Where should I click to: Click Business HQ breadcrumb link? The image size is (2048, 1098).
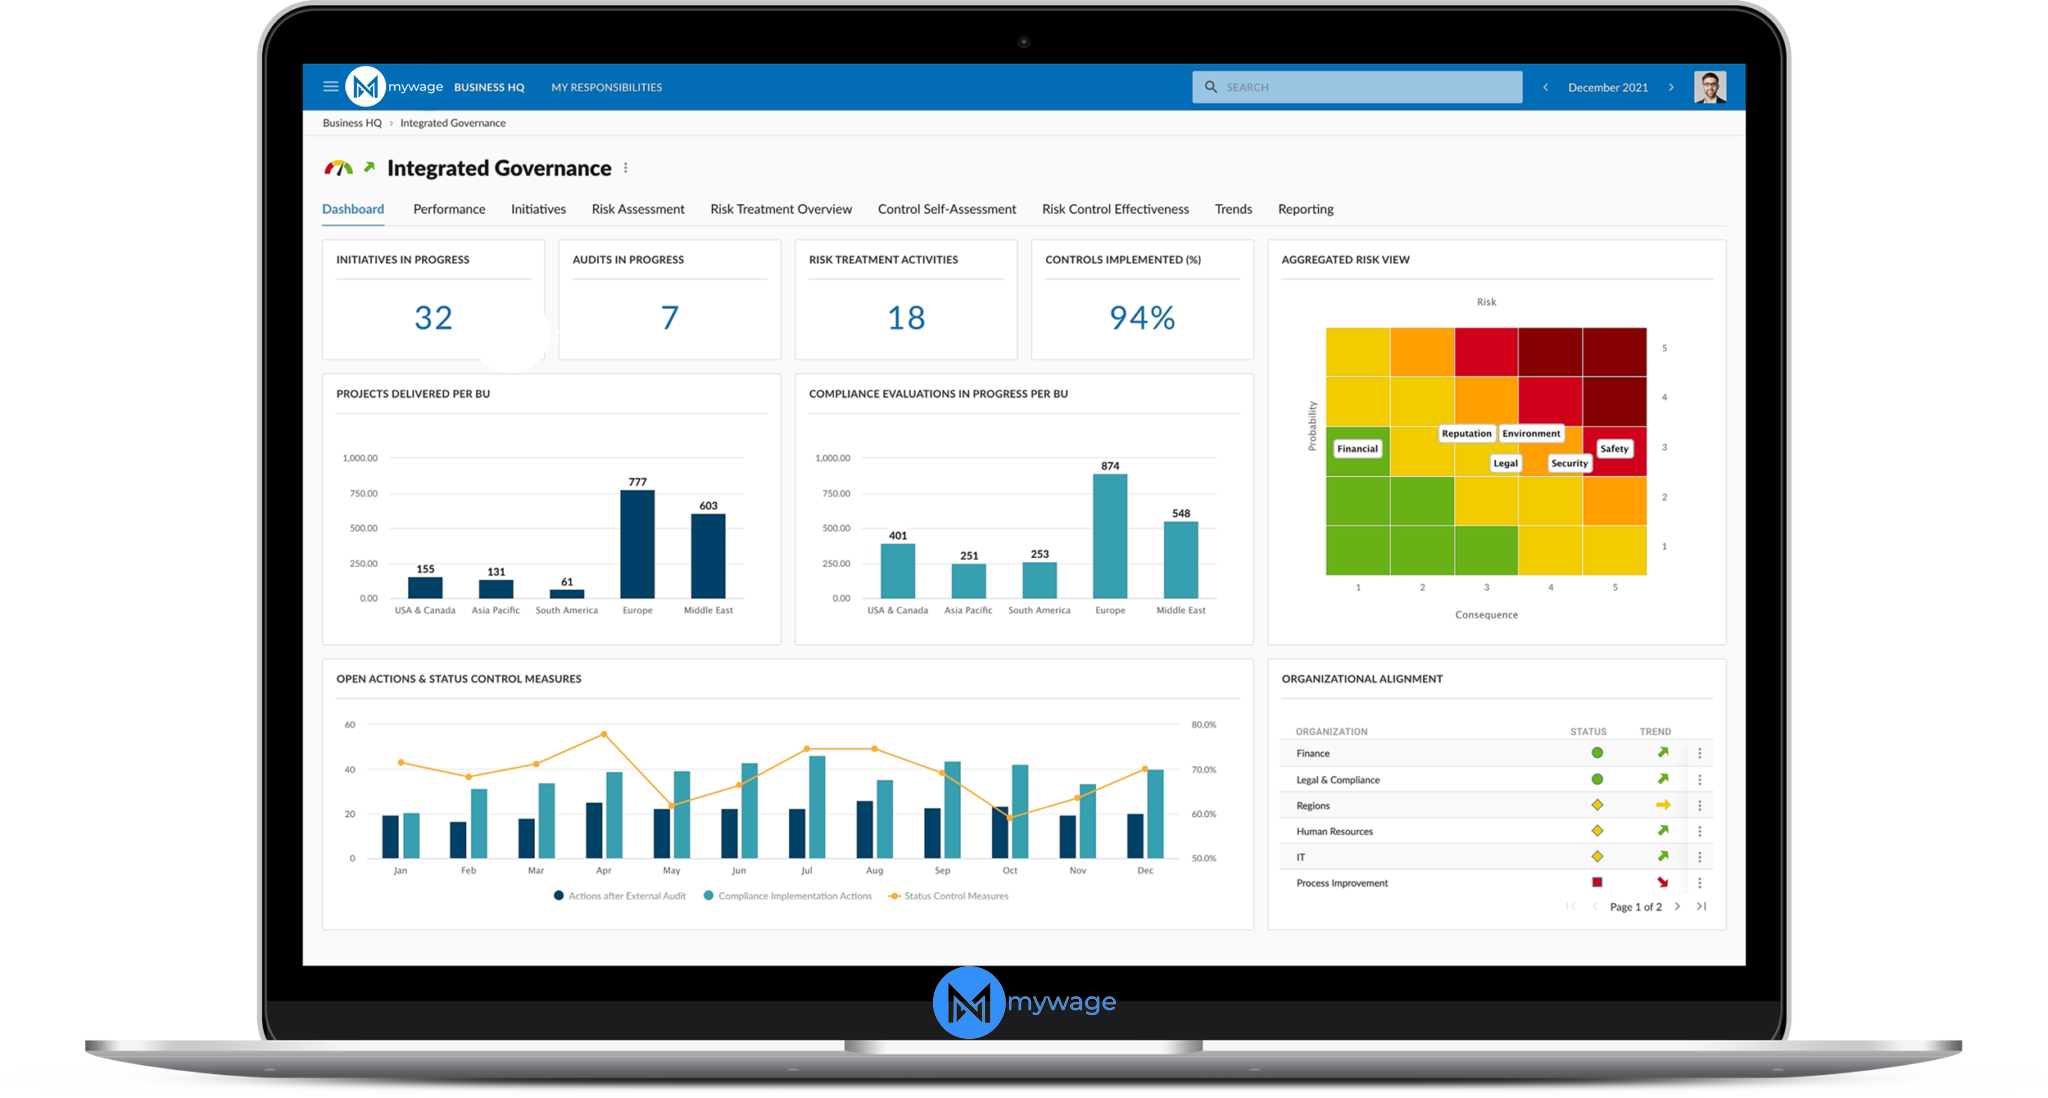(x=352, y=123)
